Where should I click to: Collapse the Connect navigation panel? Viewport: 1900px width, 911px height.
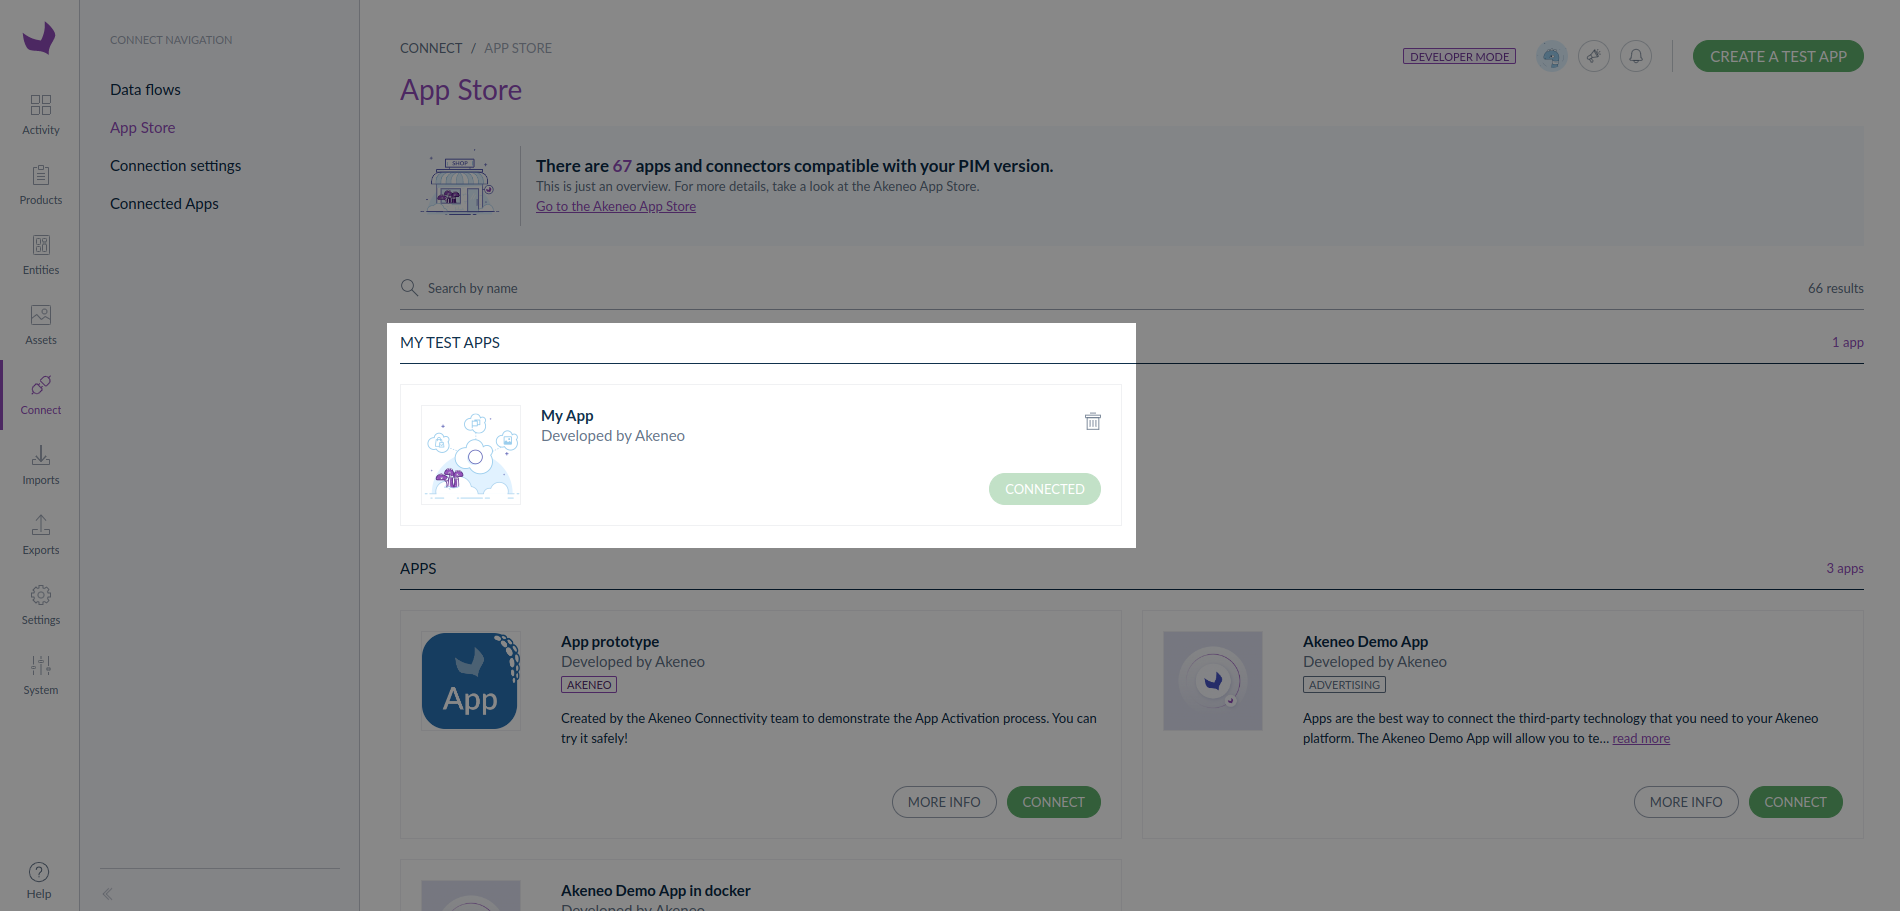pyautogui.click(x=107, y=894)
